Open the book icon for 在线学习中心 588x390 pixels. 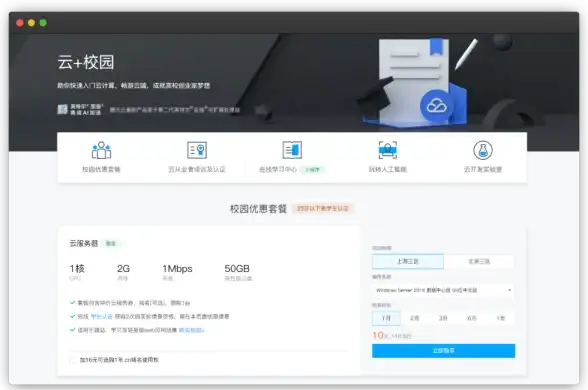point(292,150)
